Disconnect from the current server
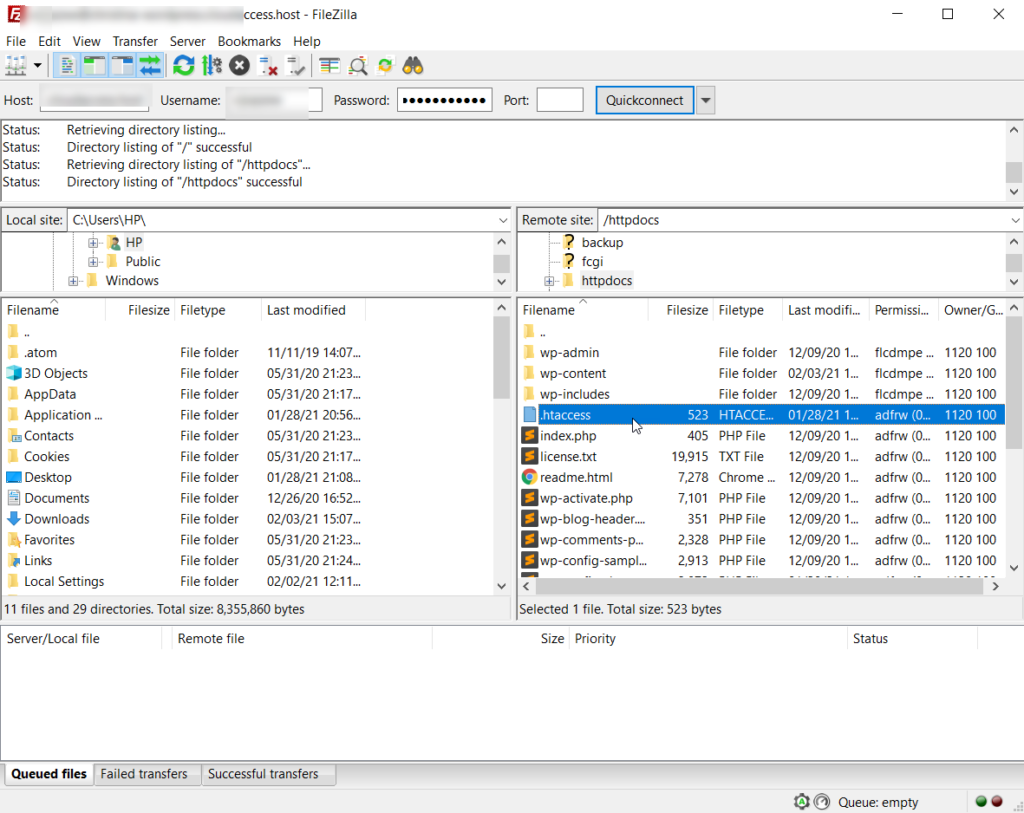This screenshot has width=1024, height=813. (x=268, y=66)
